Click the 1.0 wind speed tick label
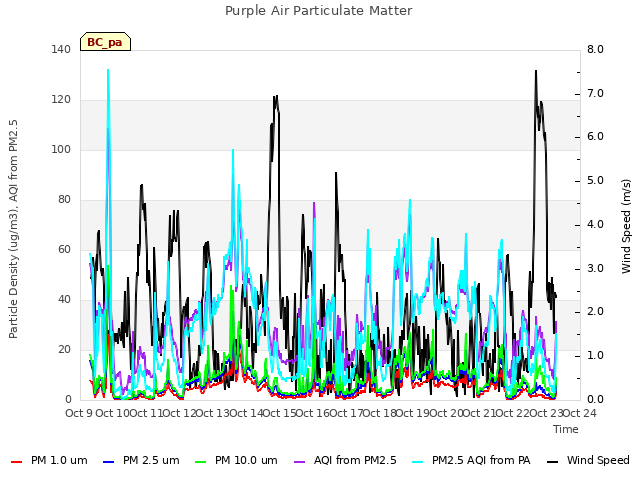This screenshot has width=640, height=480. point(595,356)
